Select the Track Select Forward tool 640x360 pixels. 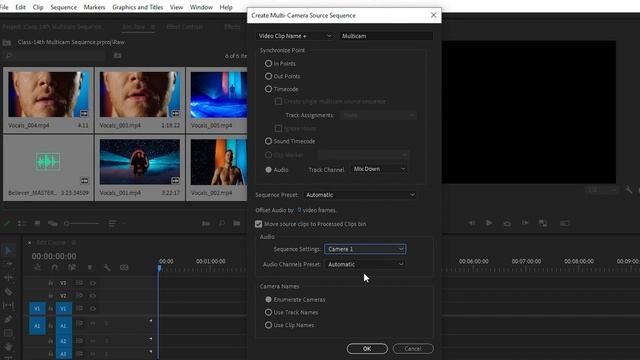(x=8, y=264)
